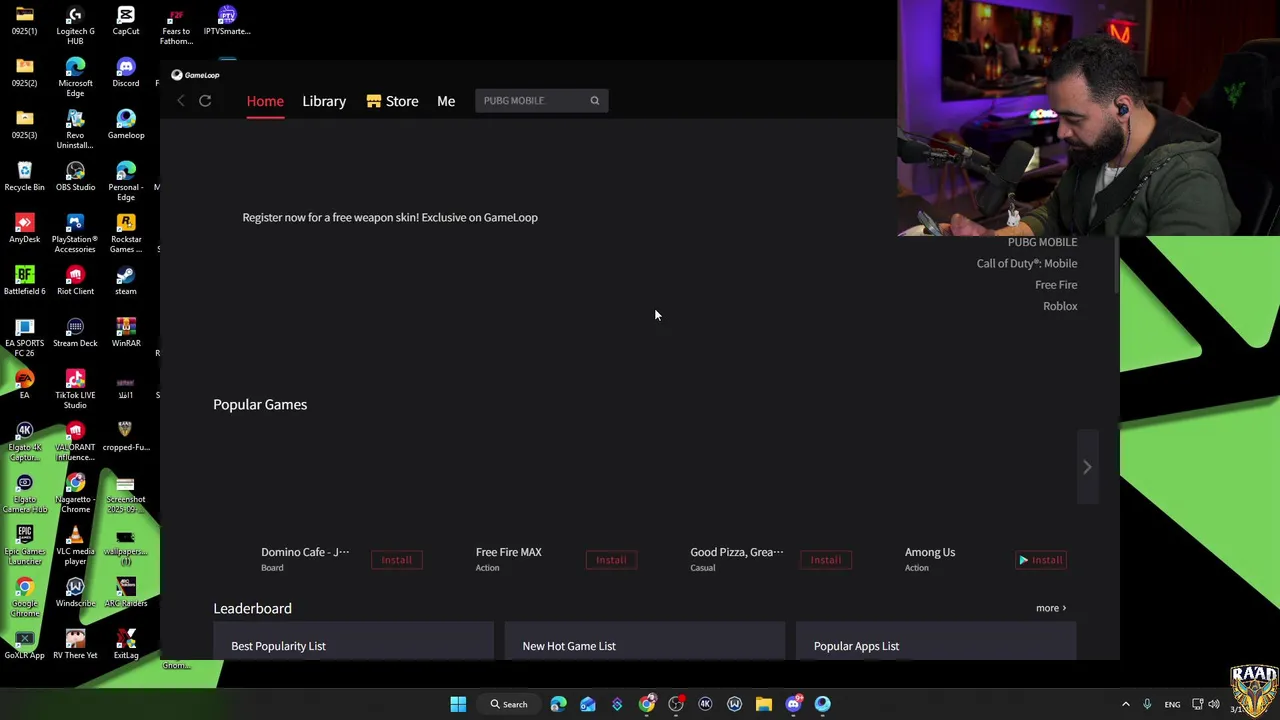Click the free weapon skin banner text

[x=390, y=217]
